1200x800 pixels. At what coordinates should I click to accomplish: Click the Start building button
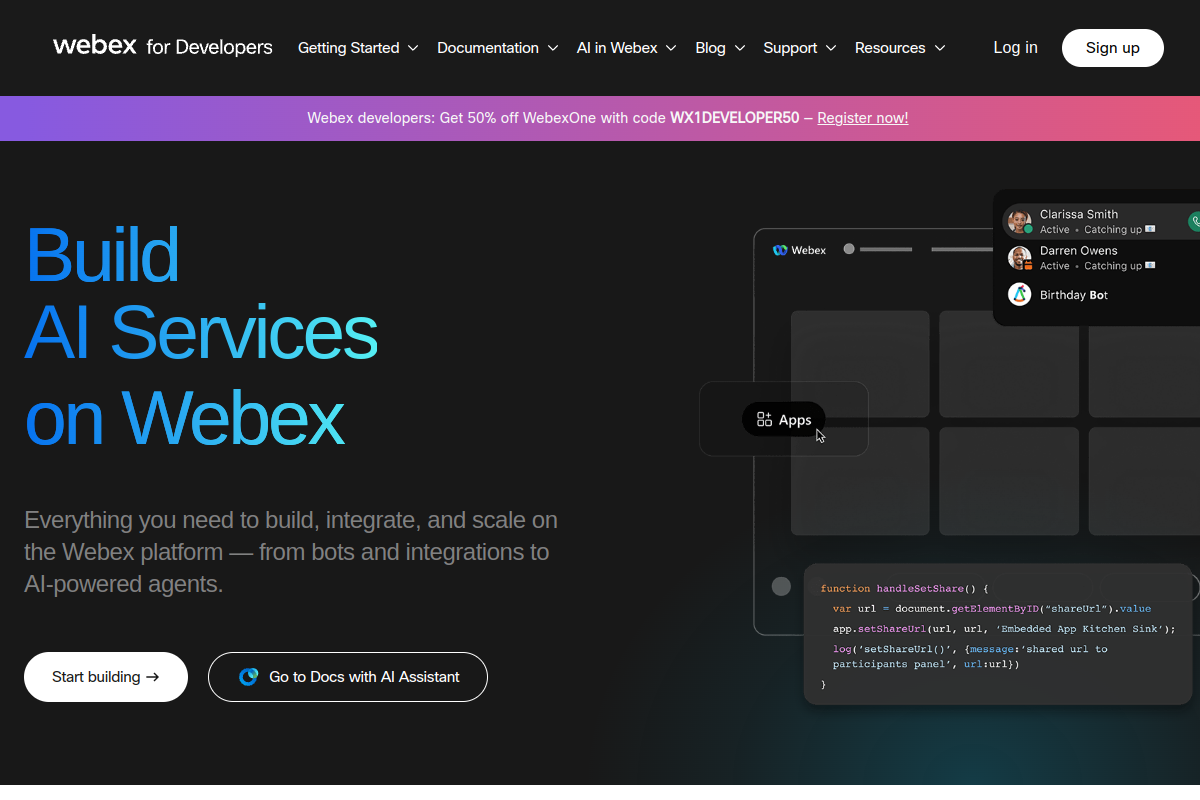point(106,677)
